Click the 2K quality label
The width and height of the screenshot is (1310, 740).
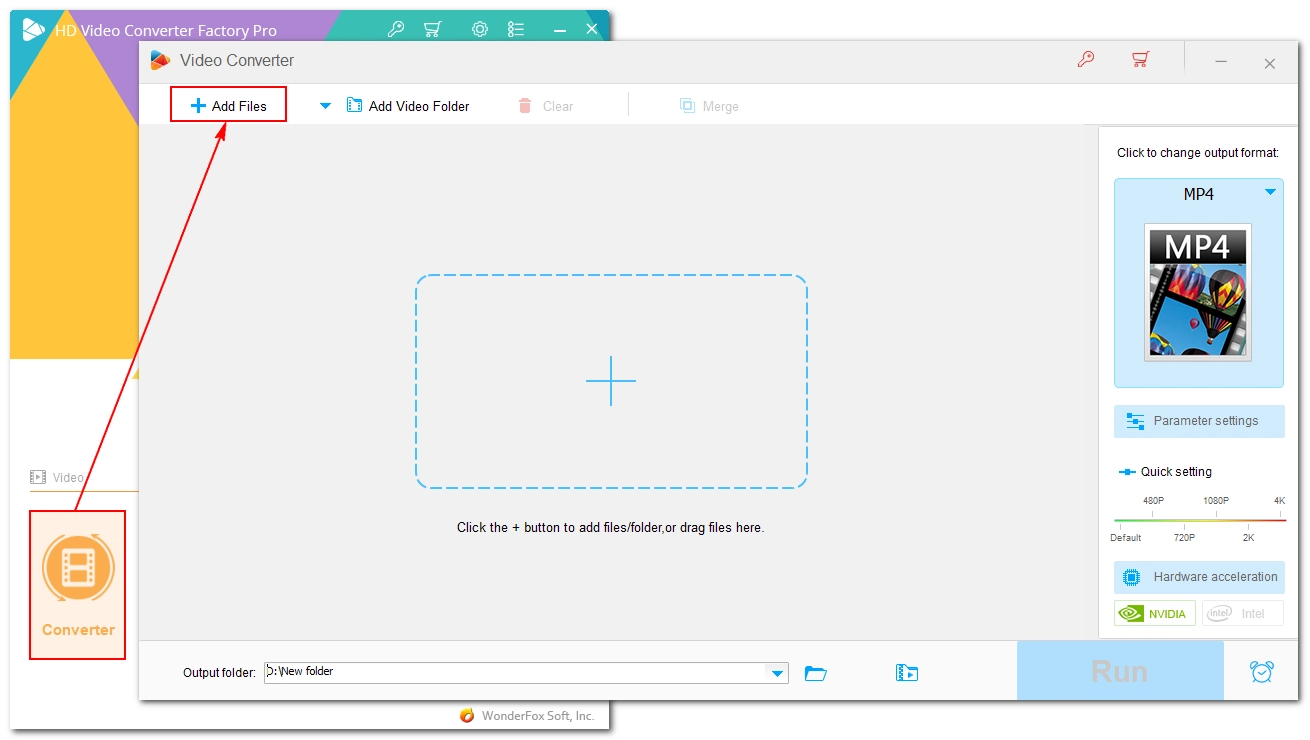point(1248,538)
